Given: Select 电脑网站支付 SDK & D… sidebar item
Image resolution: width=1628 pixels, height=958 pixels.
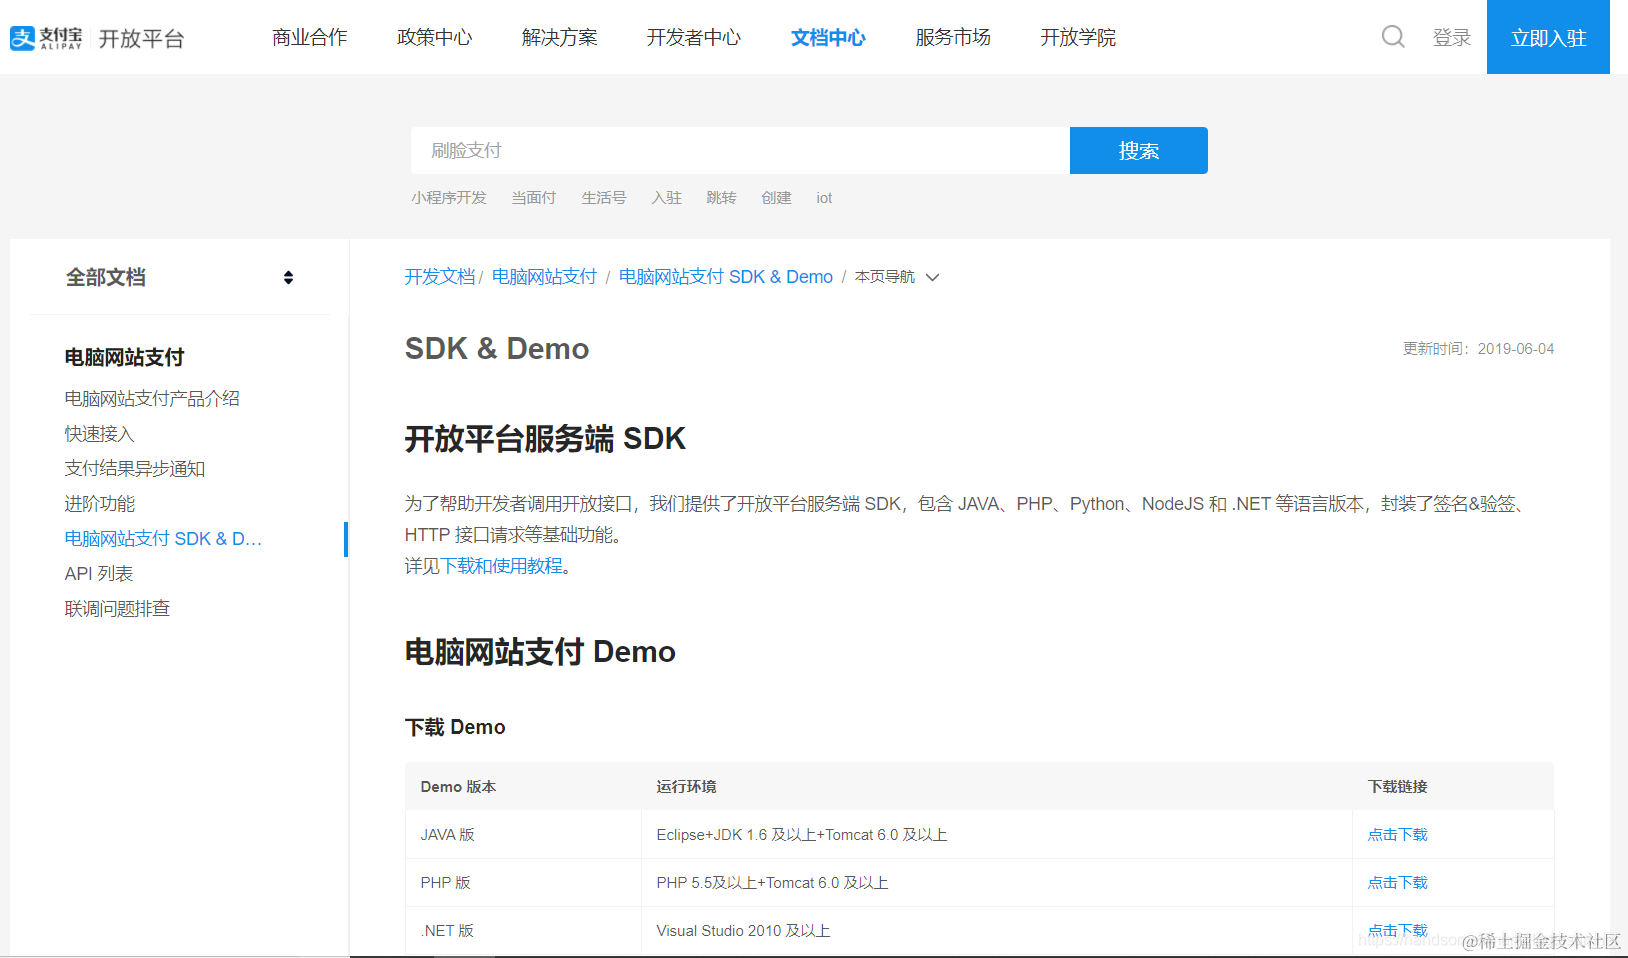Looking at the screenshot, I should [163, 538].
